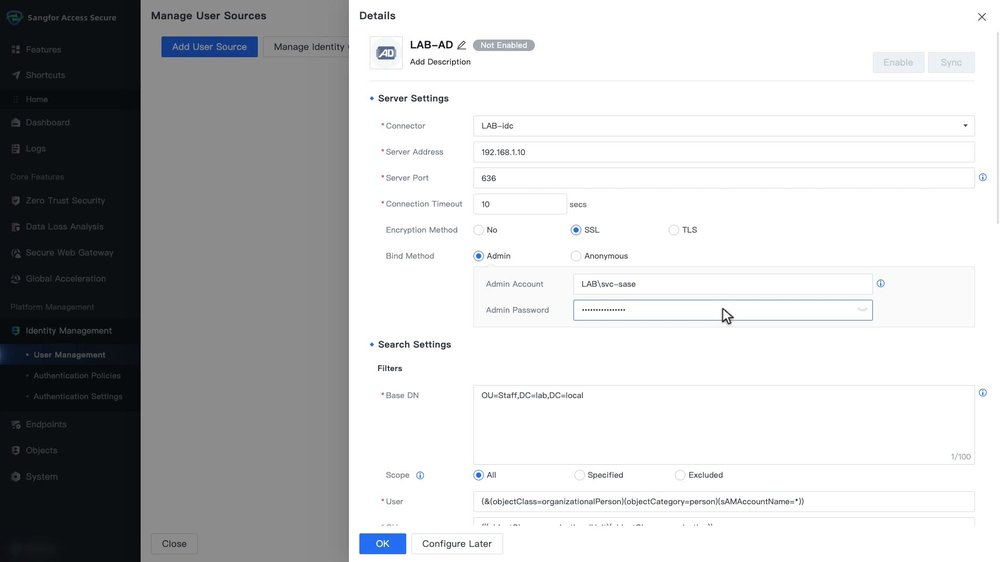The width and height of the screenshot is (1000, 562).
Task: Select the SSL encryption radio button
Action: coord(576,230)
